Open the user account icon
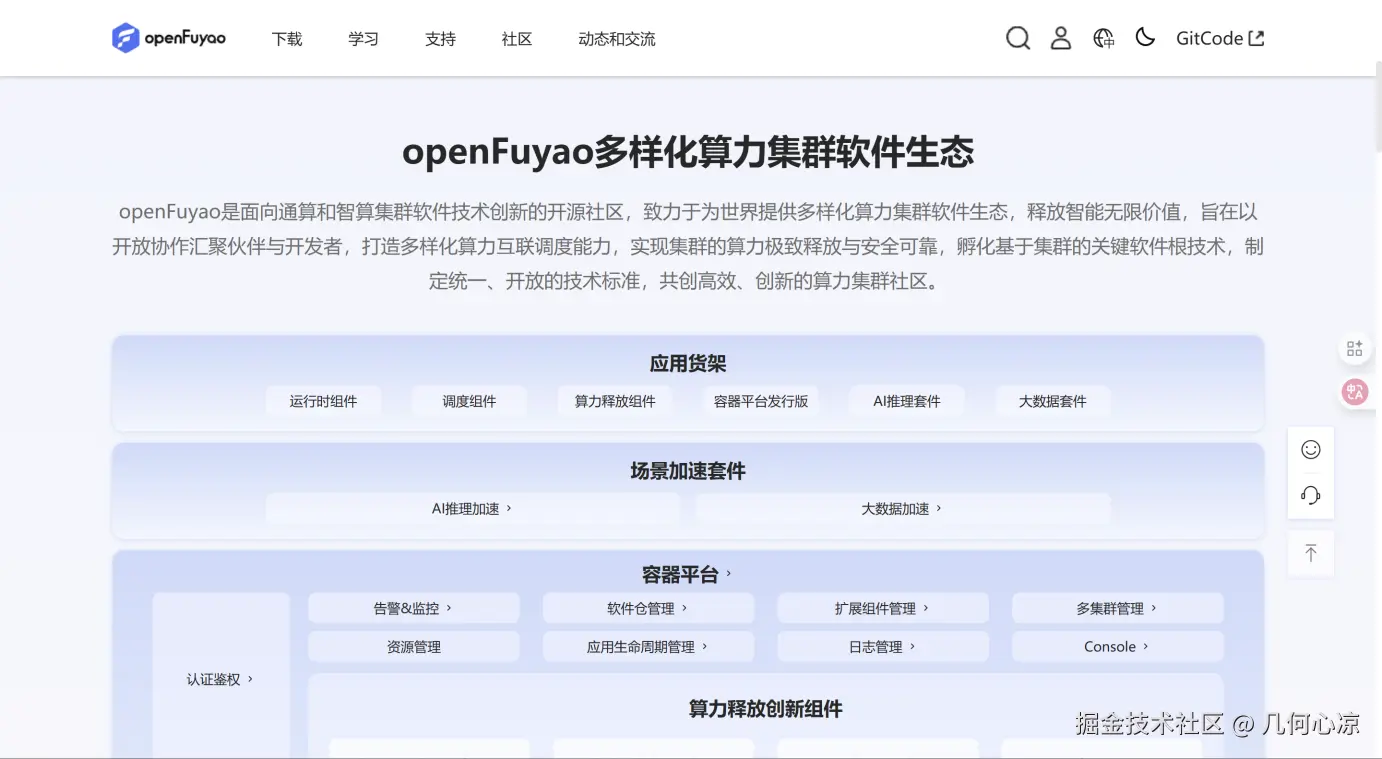Screen dimensions: 1382x759 (1061, 38)
